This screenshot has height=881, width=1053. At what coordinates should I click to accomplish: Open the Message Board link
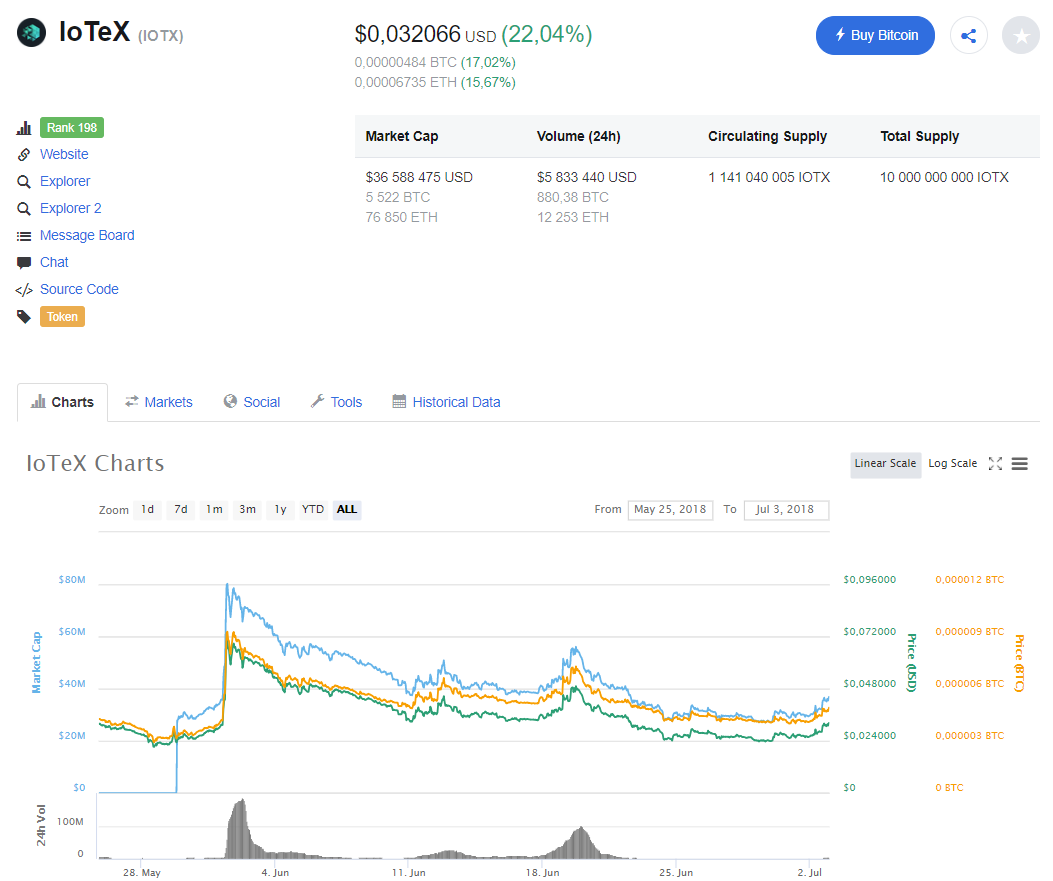coord(87,236)
